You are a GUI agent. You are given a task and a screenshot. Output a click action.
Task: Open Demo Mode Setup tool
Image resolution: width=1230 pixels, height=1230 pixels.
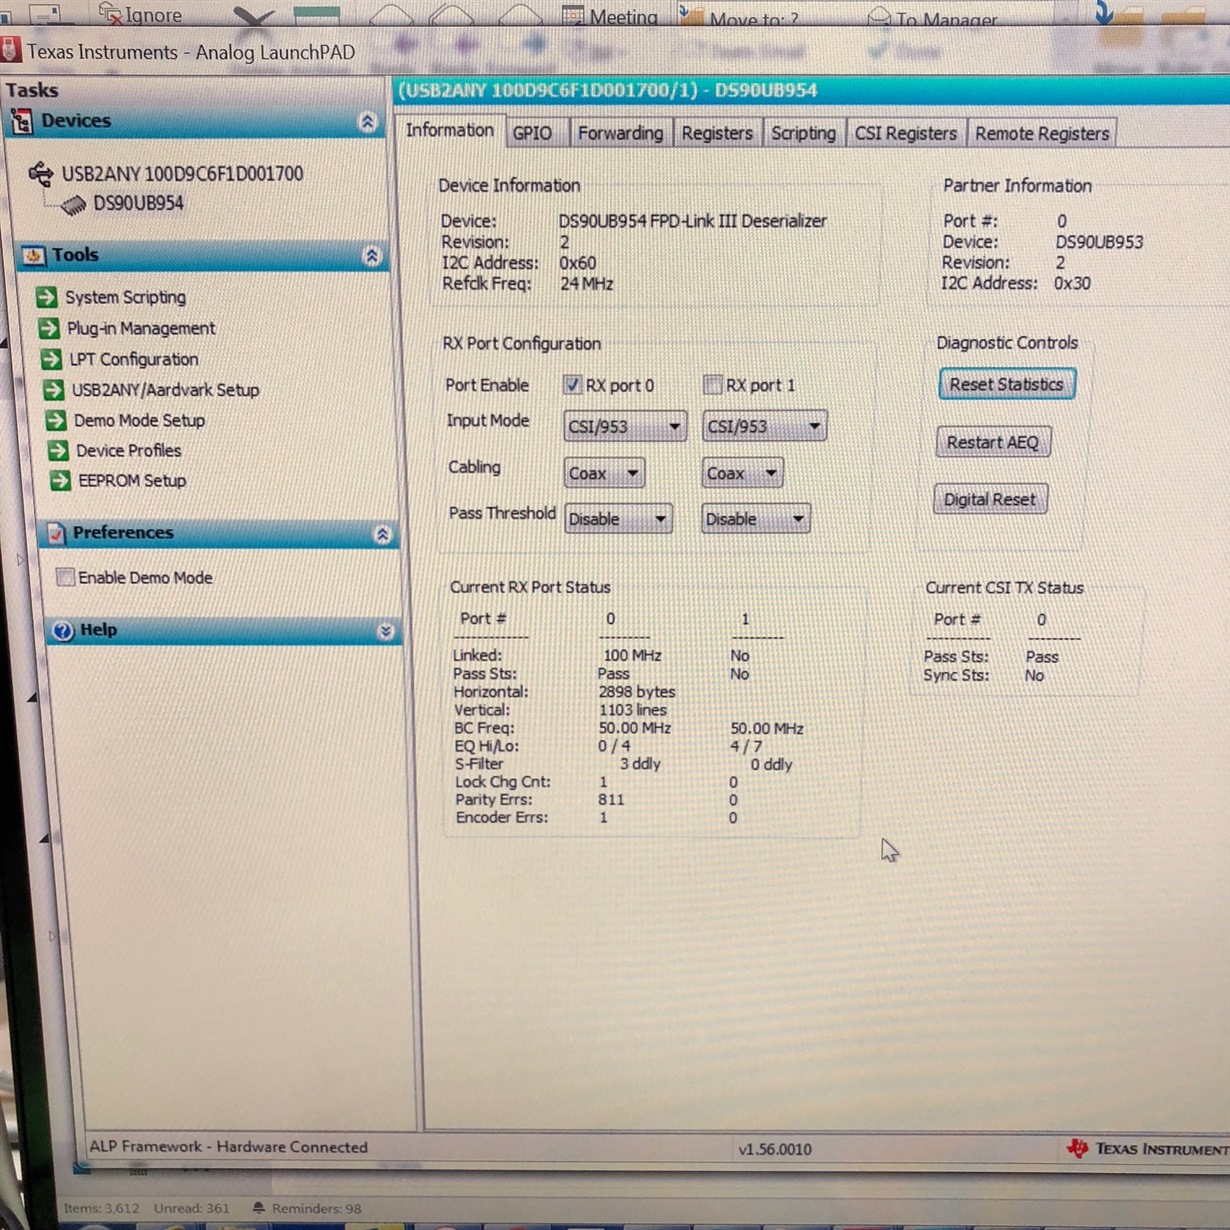(x=139, y=421)
